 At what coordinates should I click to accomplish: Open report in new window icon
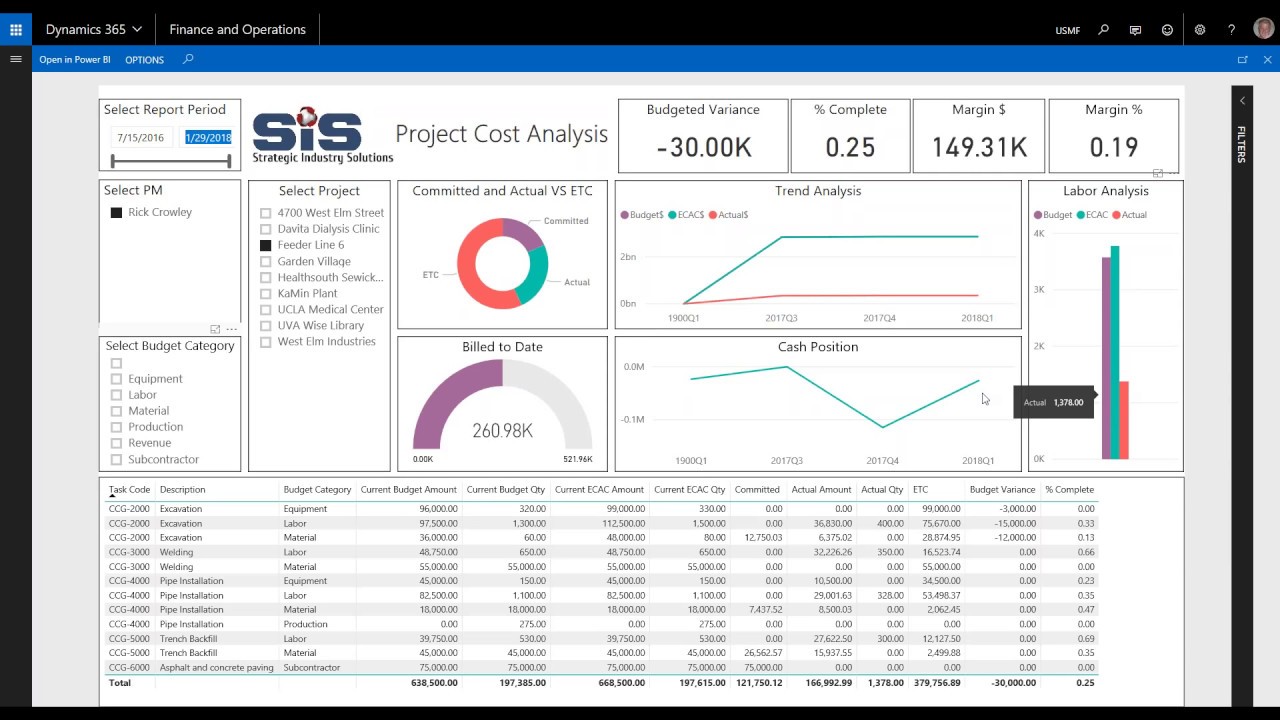tap(1243, 60)
